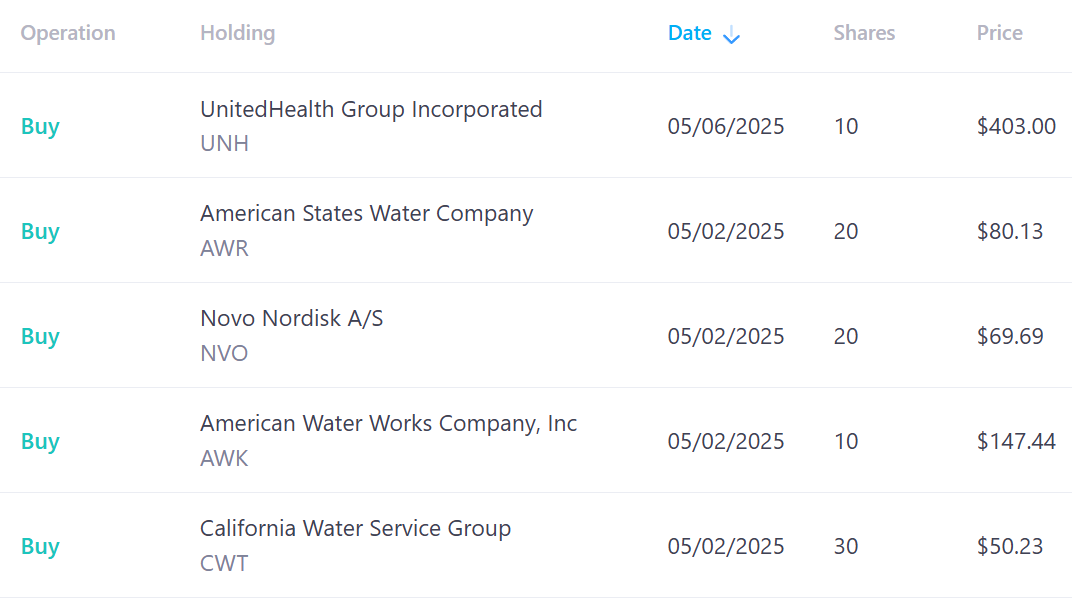1072x599 pixels.
Task: Open Novo Nordisk A/S holding
Action: tap(291, 318)
